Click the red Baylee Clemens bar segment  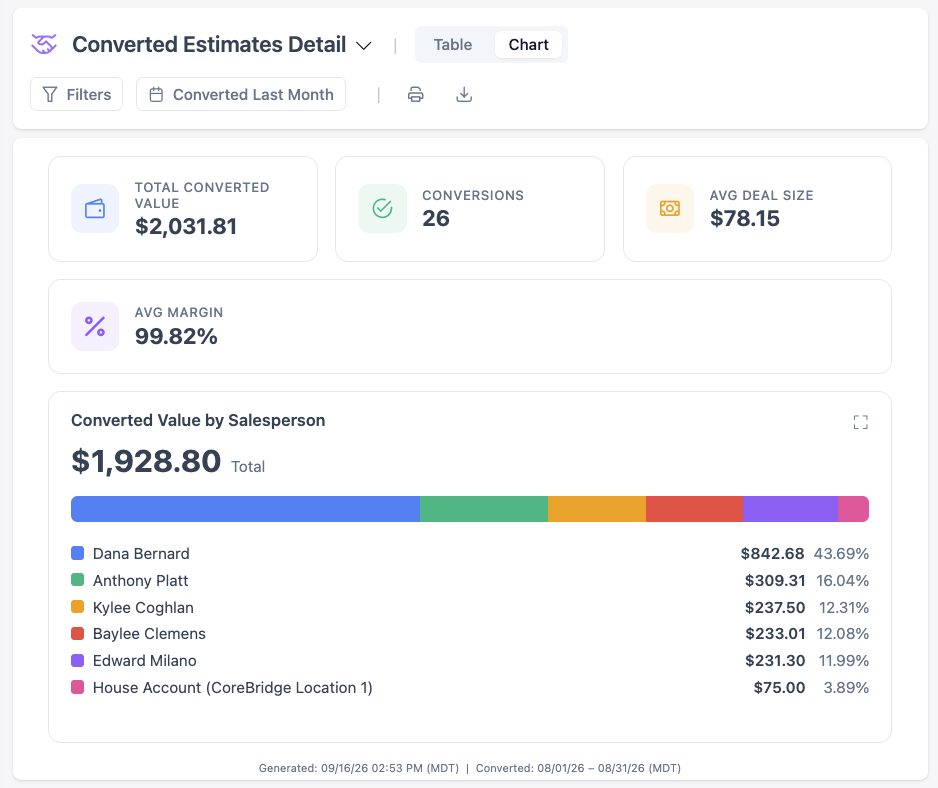695,509
